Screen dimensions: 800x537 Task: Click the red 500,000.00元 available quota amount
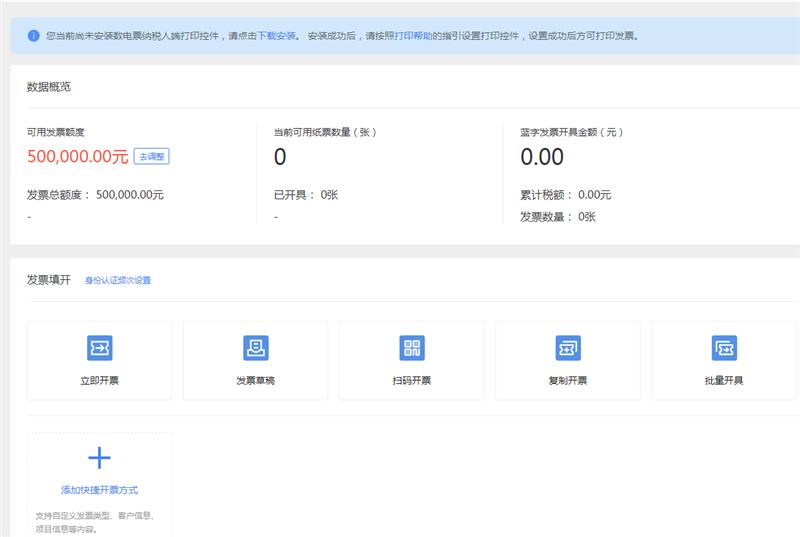pos(77,157)
